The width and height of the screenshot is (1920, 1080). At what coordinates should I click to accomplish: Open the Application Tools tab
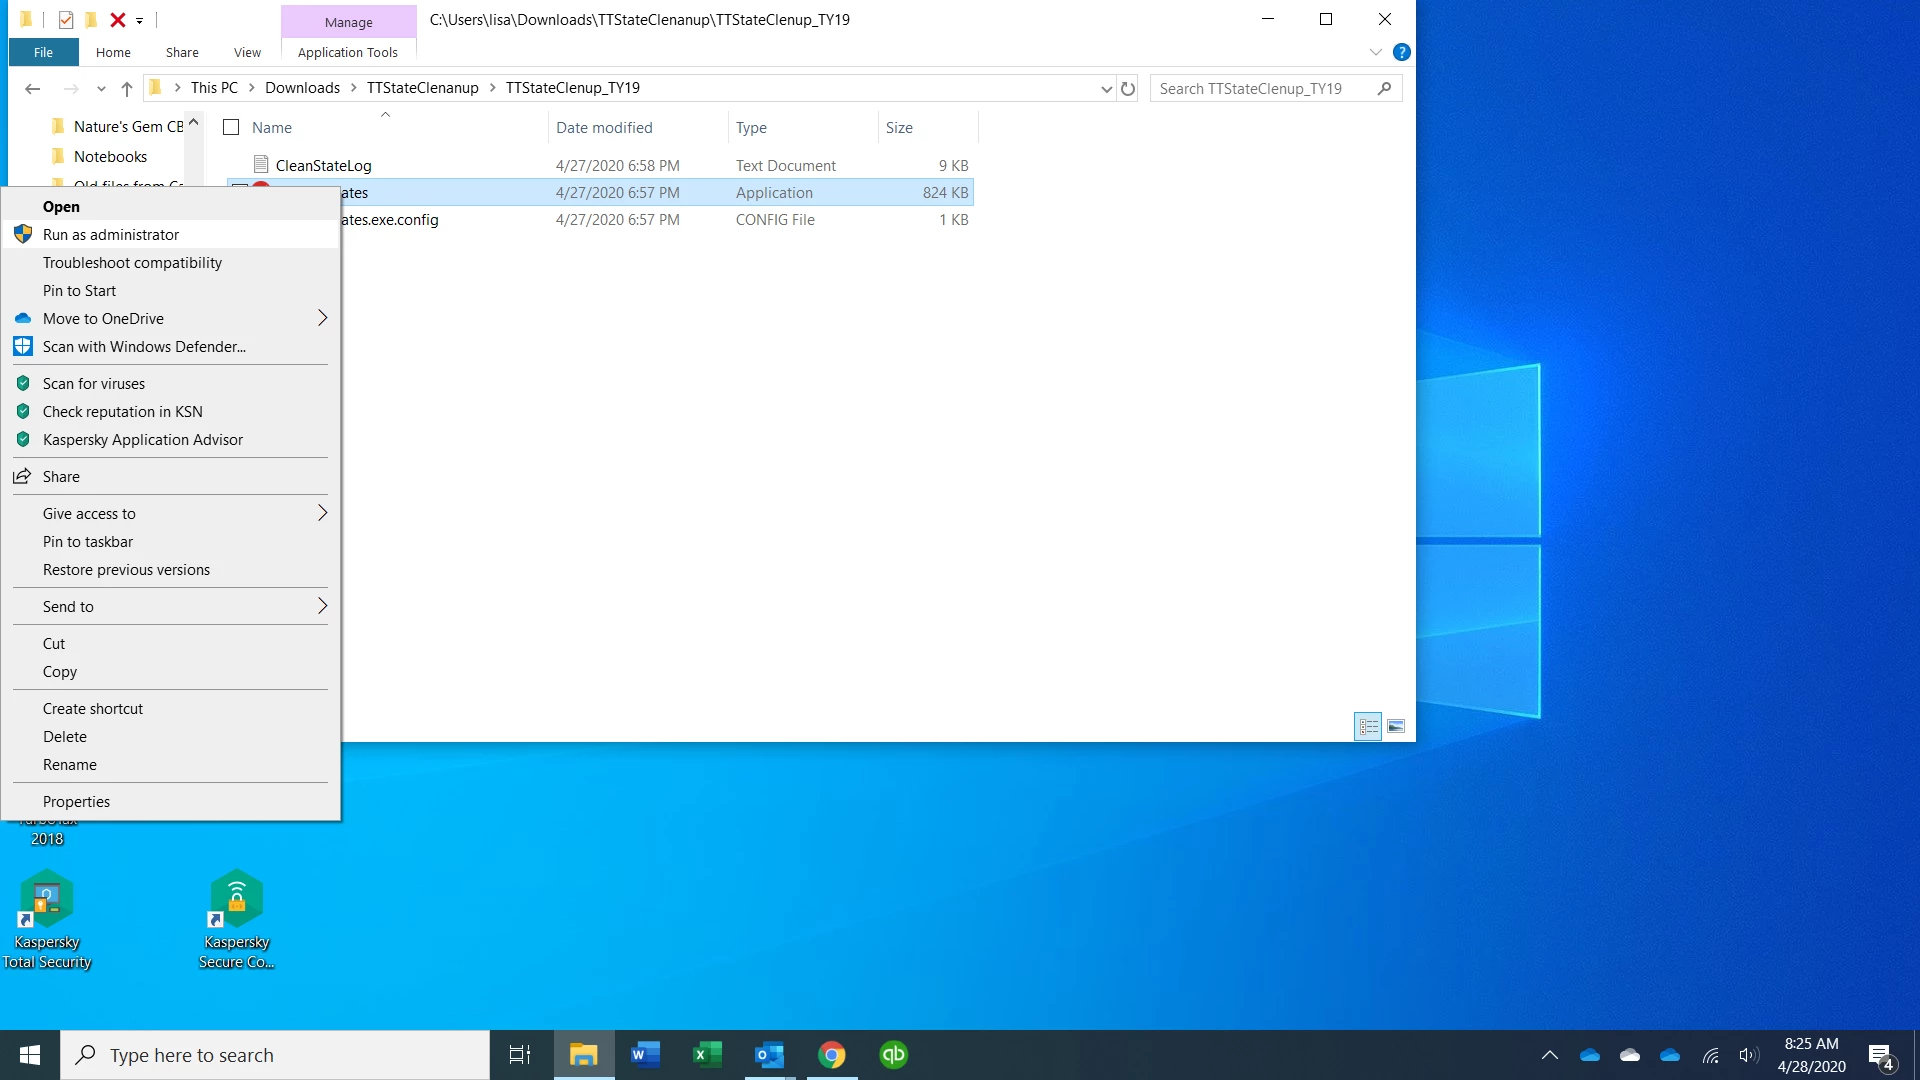pos(348,52)
